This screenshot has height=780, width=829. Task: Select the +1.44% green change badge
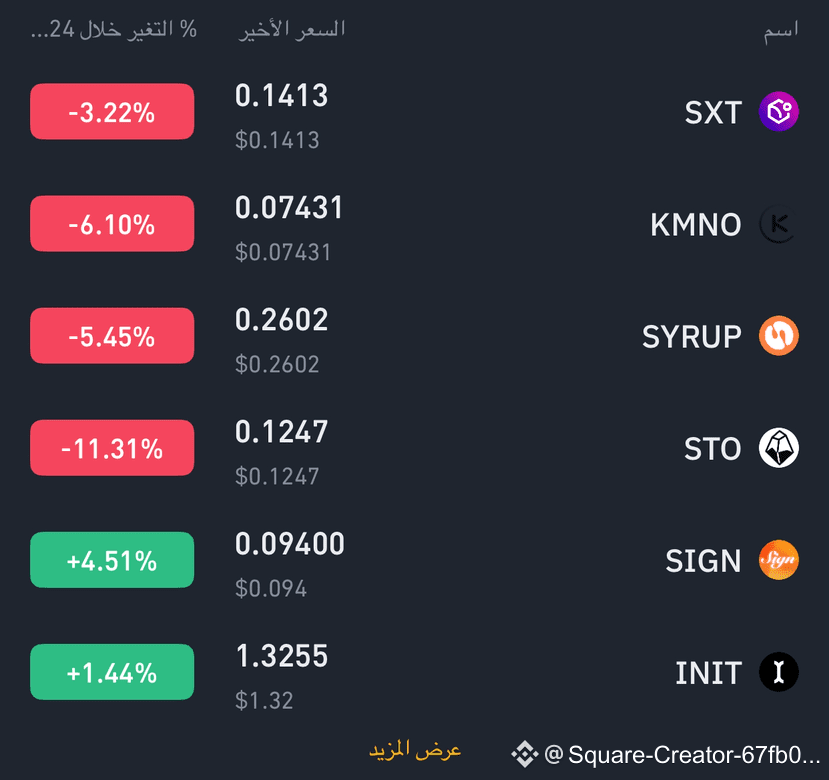pyautogui.click(x=112, y=672)
